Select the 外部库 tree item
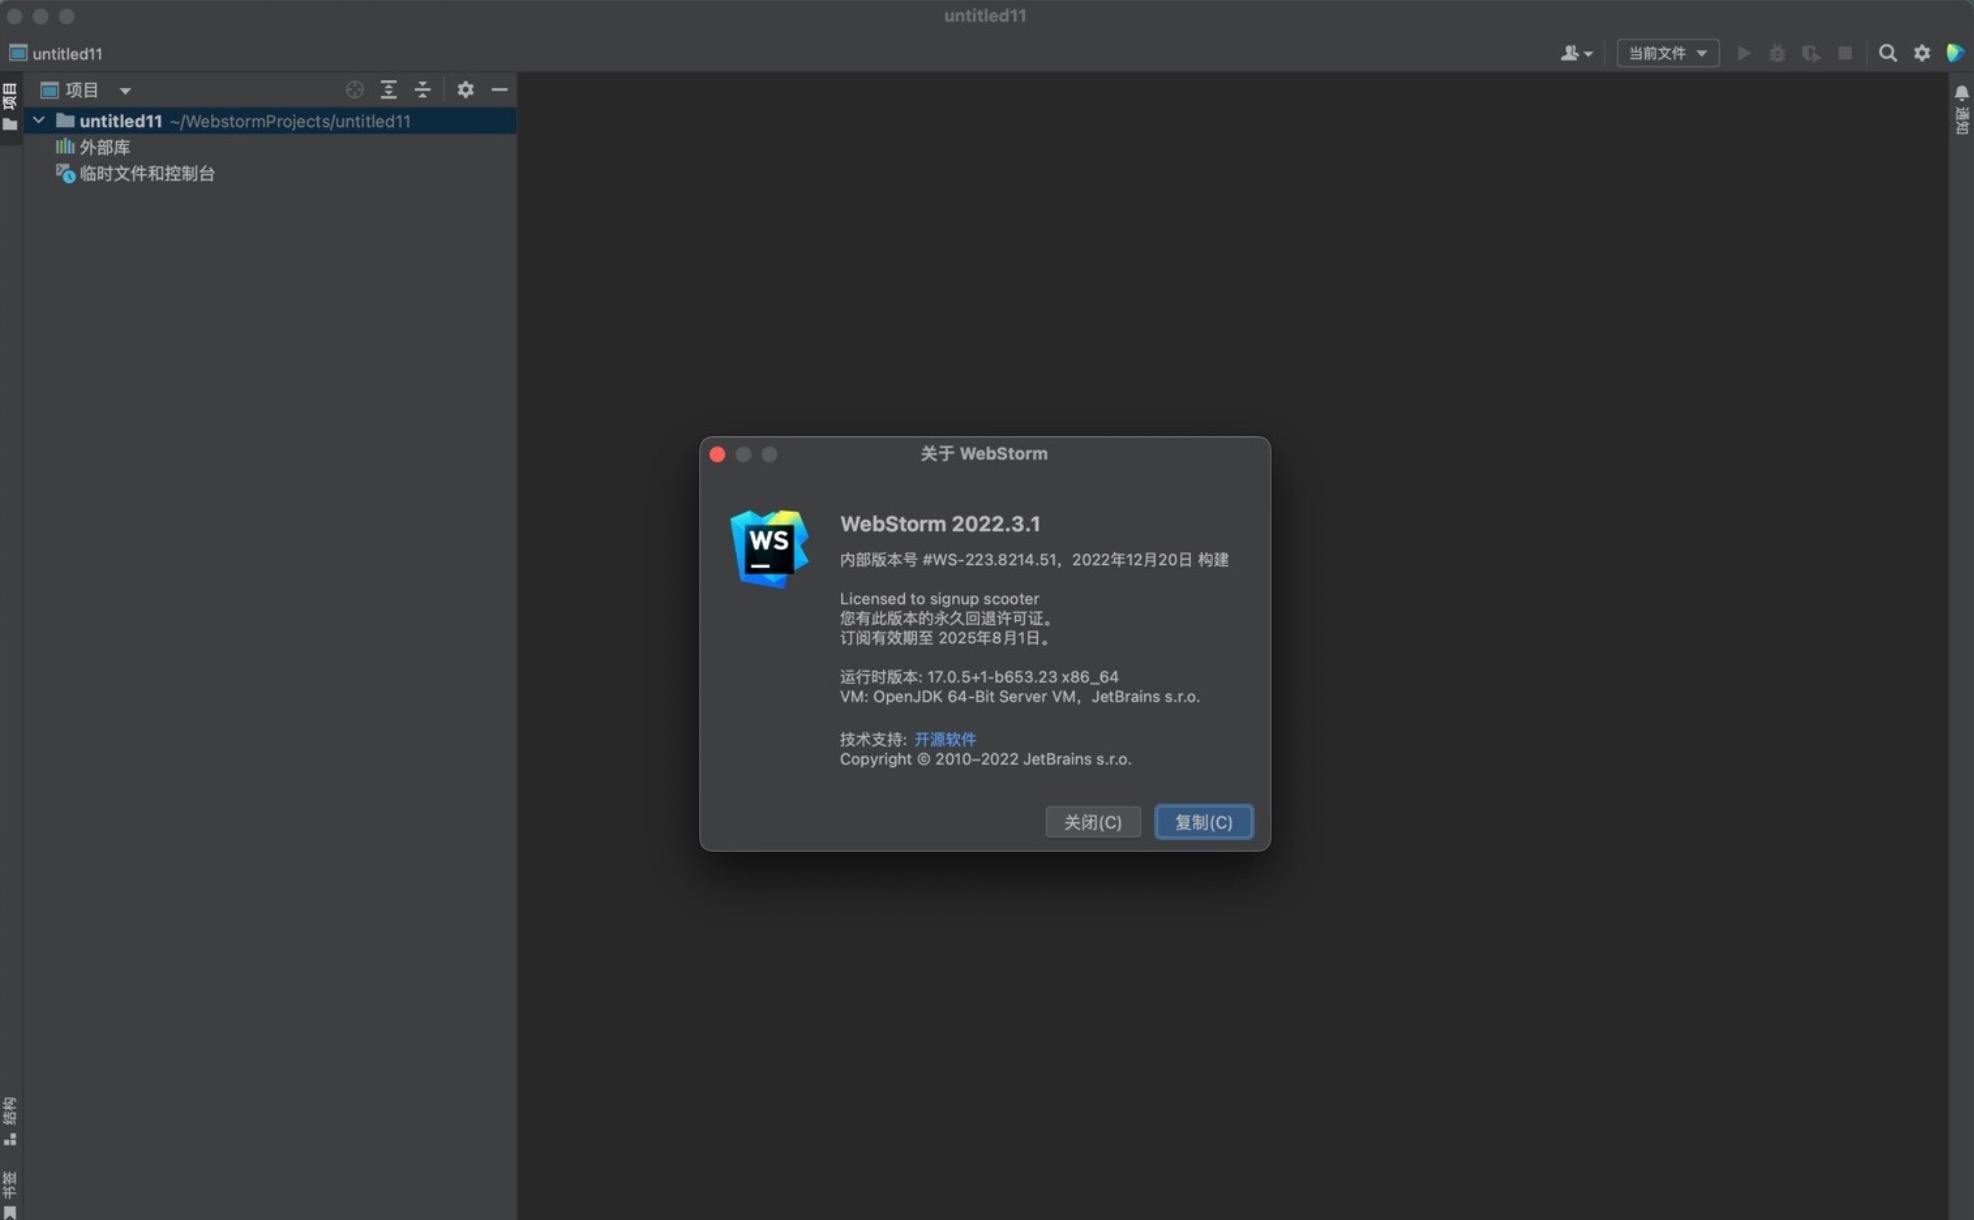This screenshot has width=1974, height=1220. coord(105,147)
